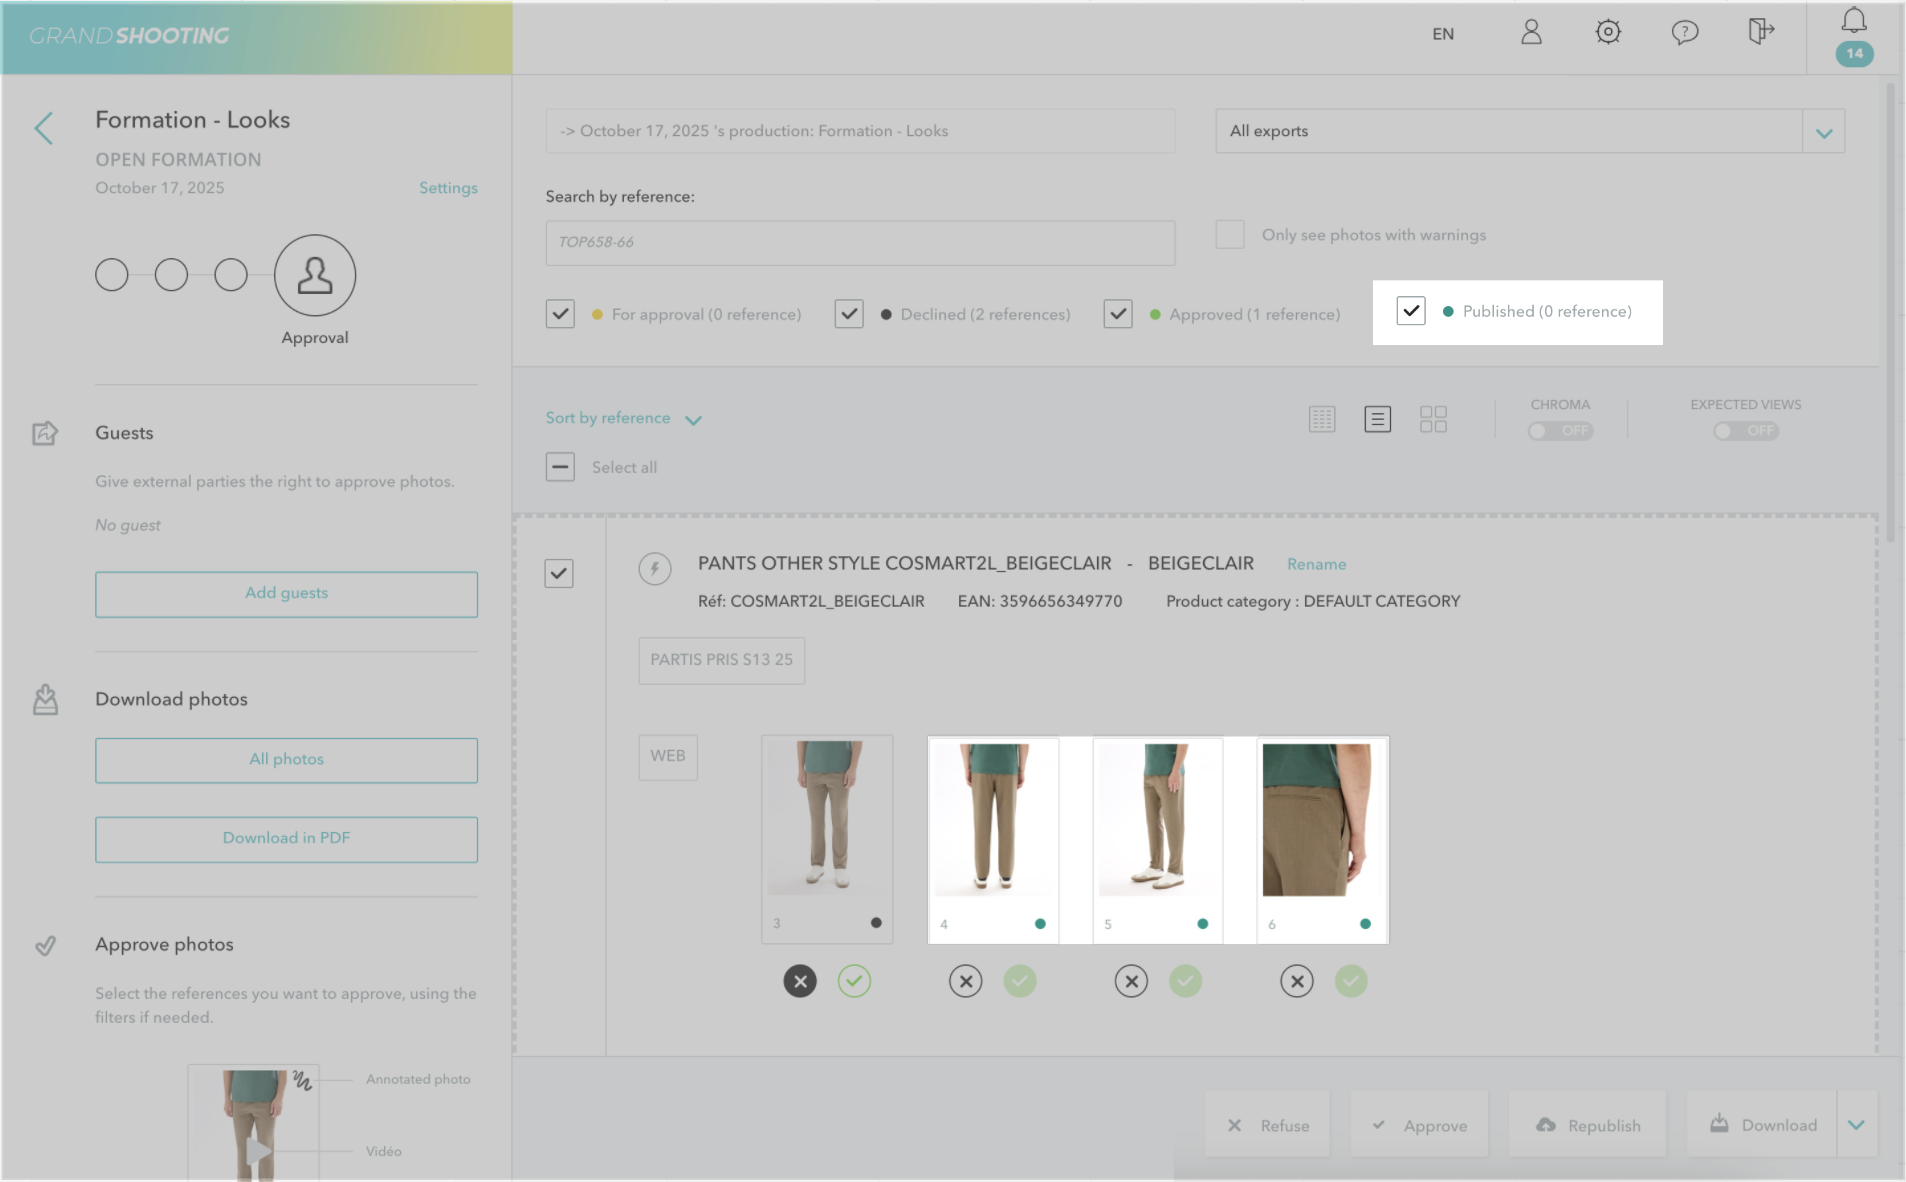Toggle the Select all checkbox
Viewport: 1906px width, 1182px height.
coord(560,467)
